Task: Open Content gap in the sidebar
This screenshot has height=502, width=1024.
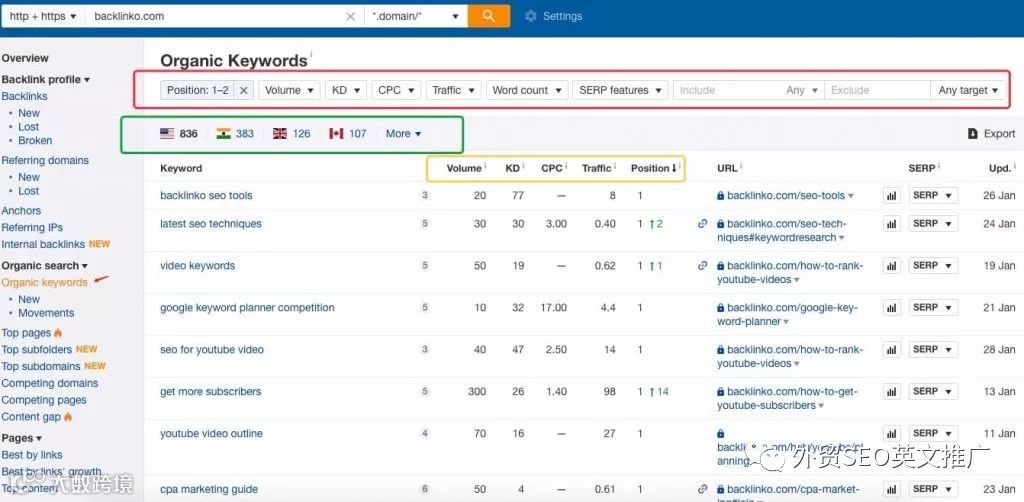Action: (x=31, y=416)
